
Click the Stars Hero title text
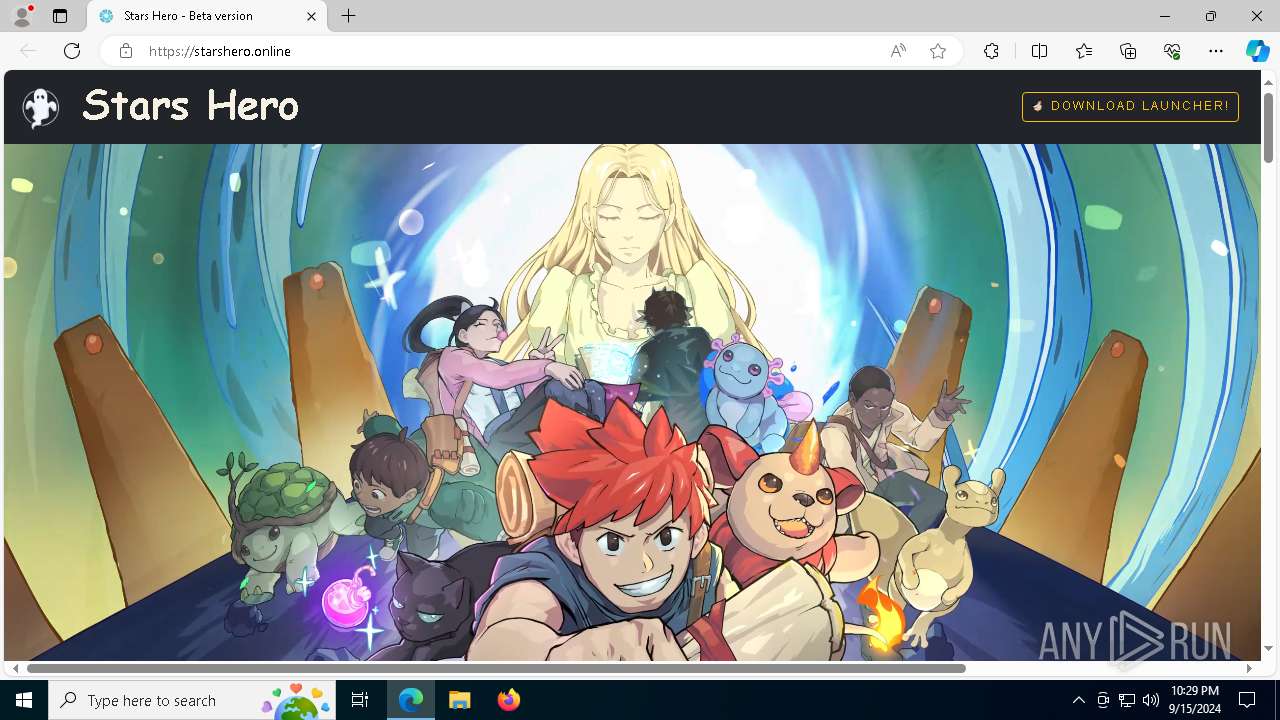coord(190,105)
